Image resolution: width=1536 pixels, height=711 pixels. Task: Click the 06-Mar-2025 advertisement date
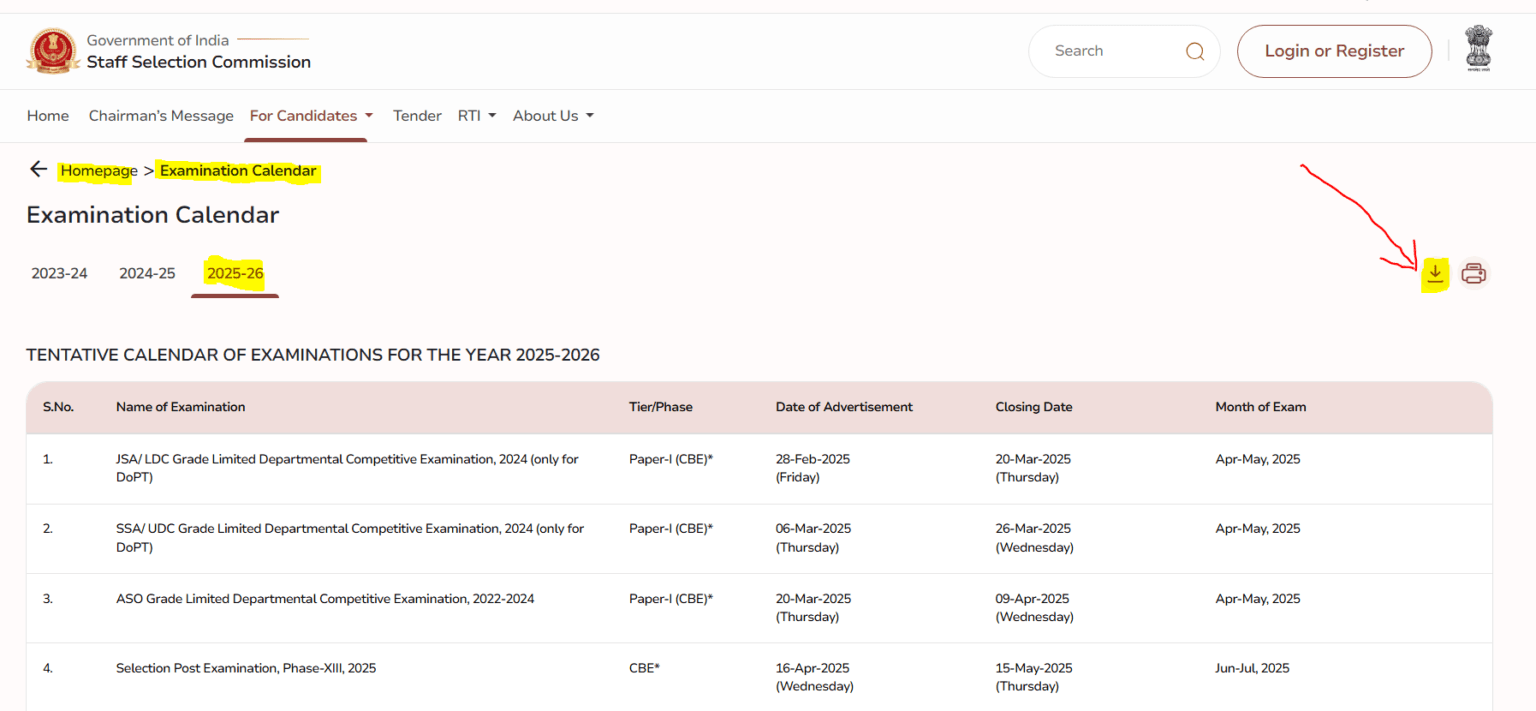click(x=813, y=528)
